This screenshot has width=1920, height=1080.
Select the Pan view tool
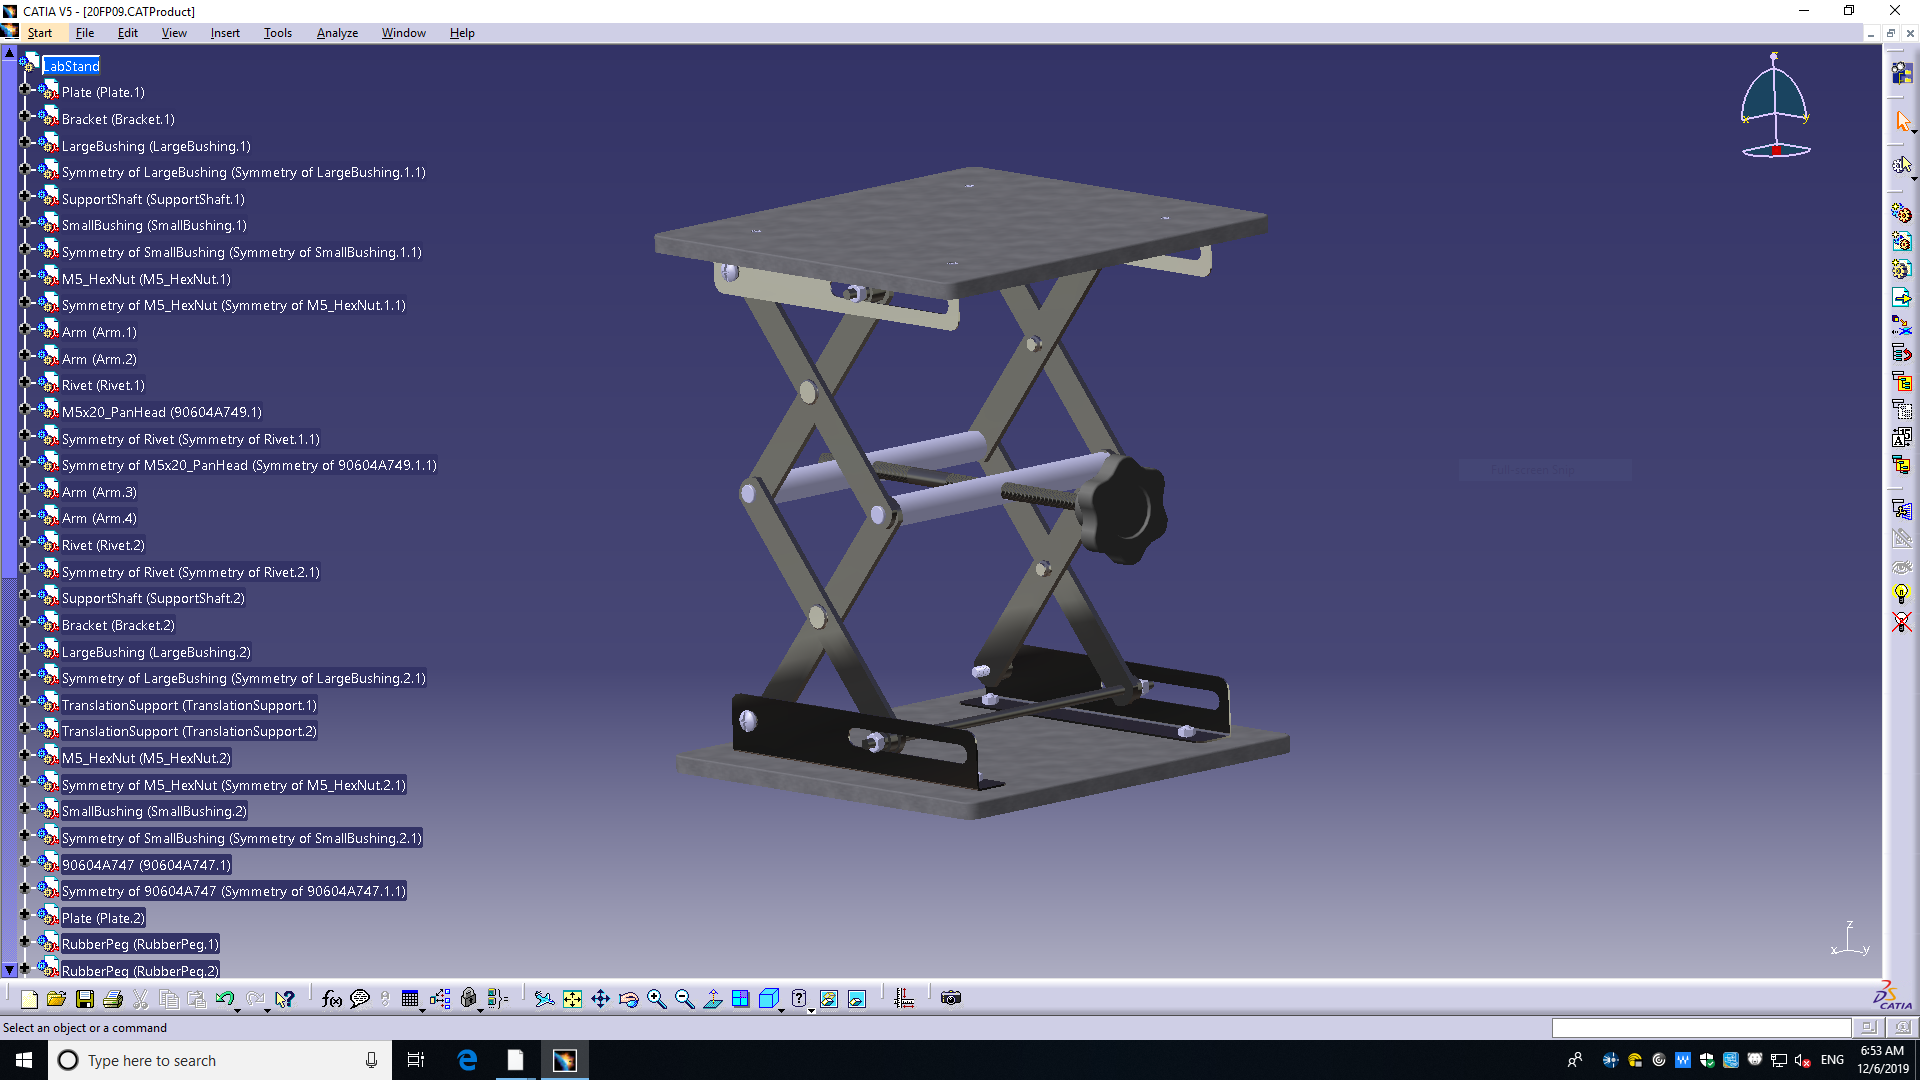click(600, 999)
